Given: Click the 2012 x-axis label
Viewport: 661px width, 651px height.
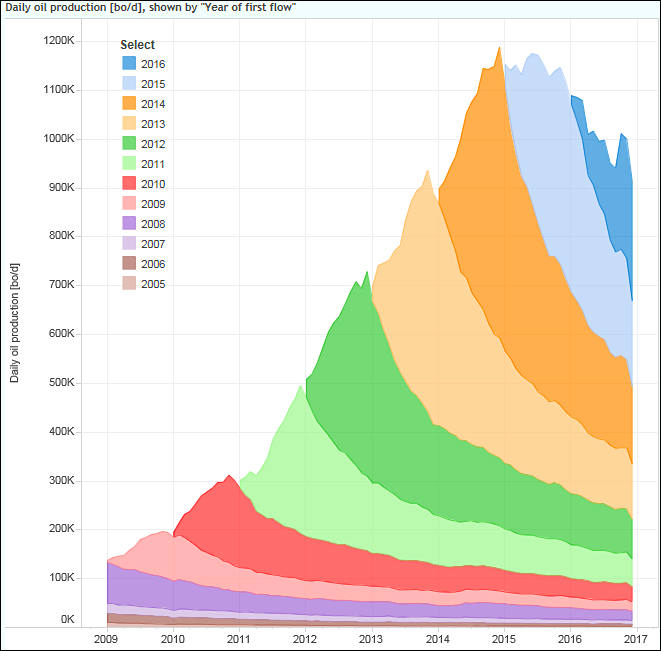Looking at the screenshot, I should (305, 639).
